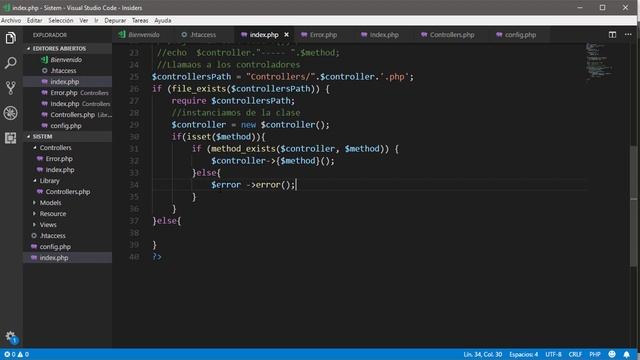Open the Explorer view in activity bar
This screenshot has height=360, width=640.
click(11, 38)
